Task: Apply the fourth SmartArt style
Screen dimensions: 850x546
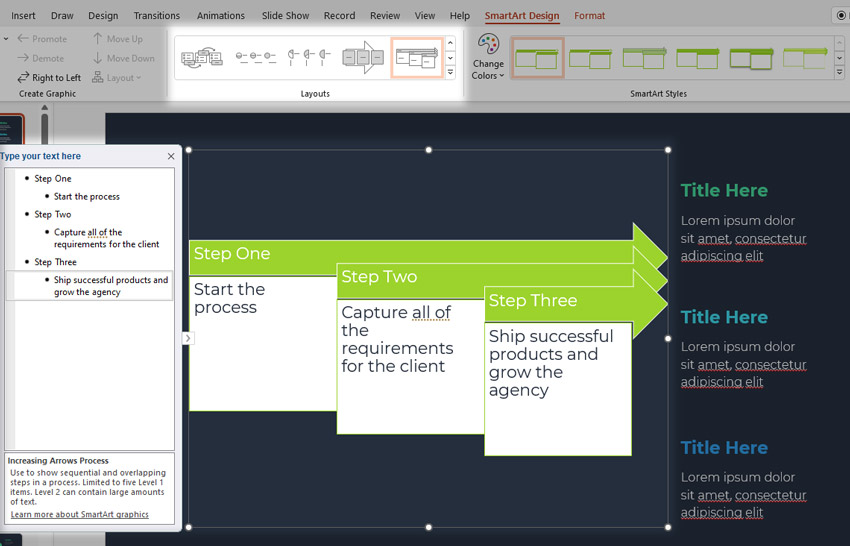Action: 698,58
